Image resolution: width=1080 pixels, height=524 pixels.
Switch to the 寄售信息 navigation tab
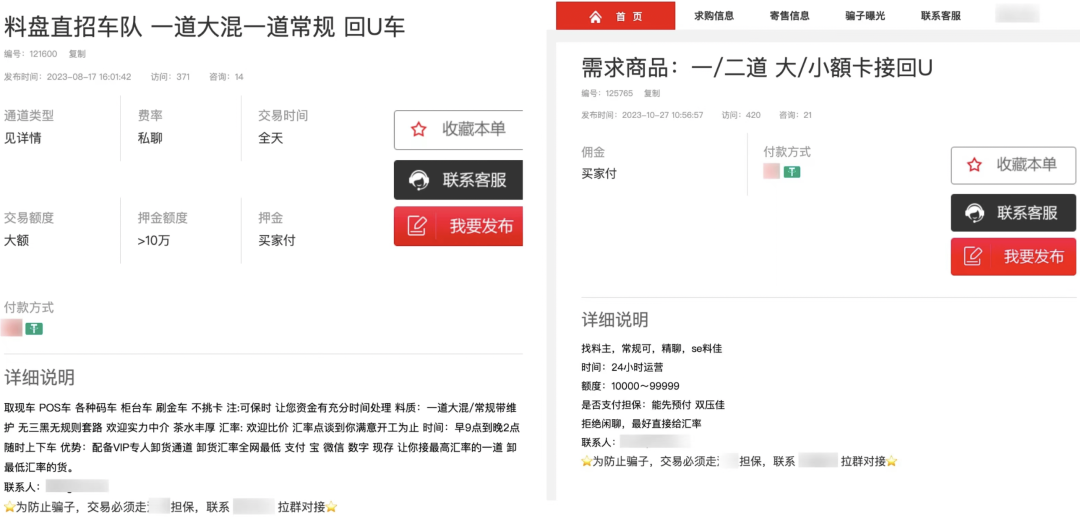tap(790, 16)
